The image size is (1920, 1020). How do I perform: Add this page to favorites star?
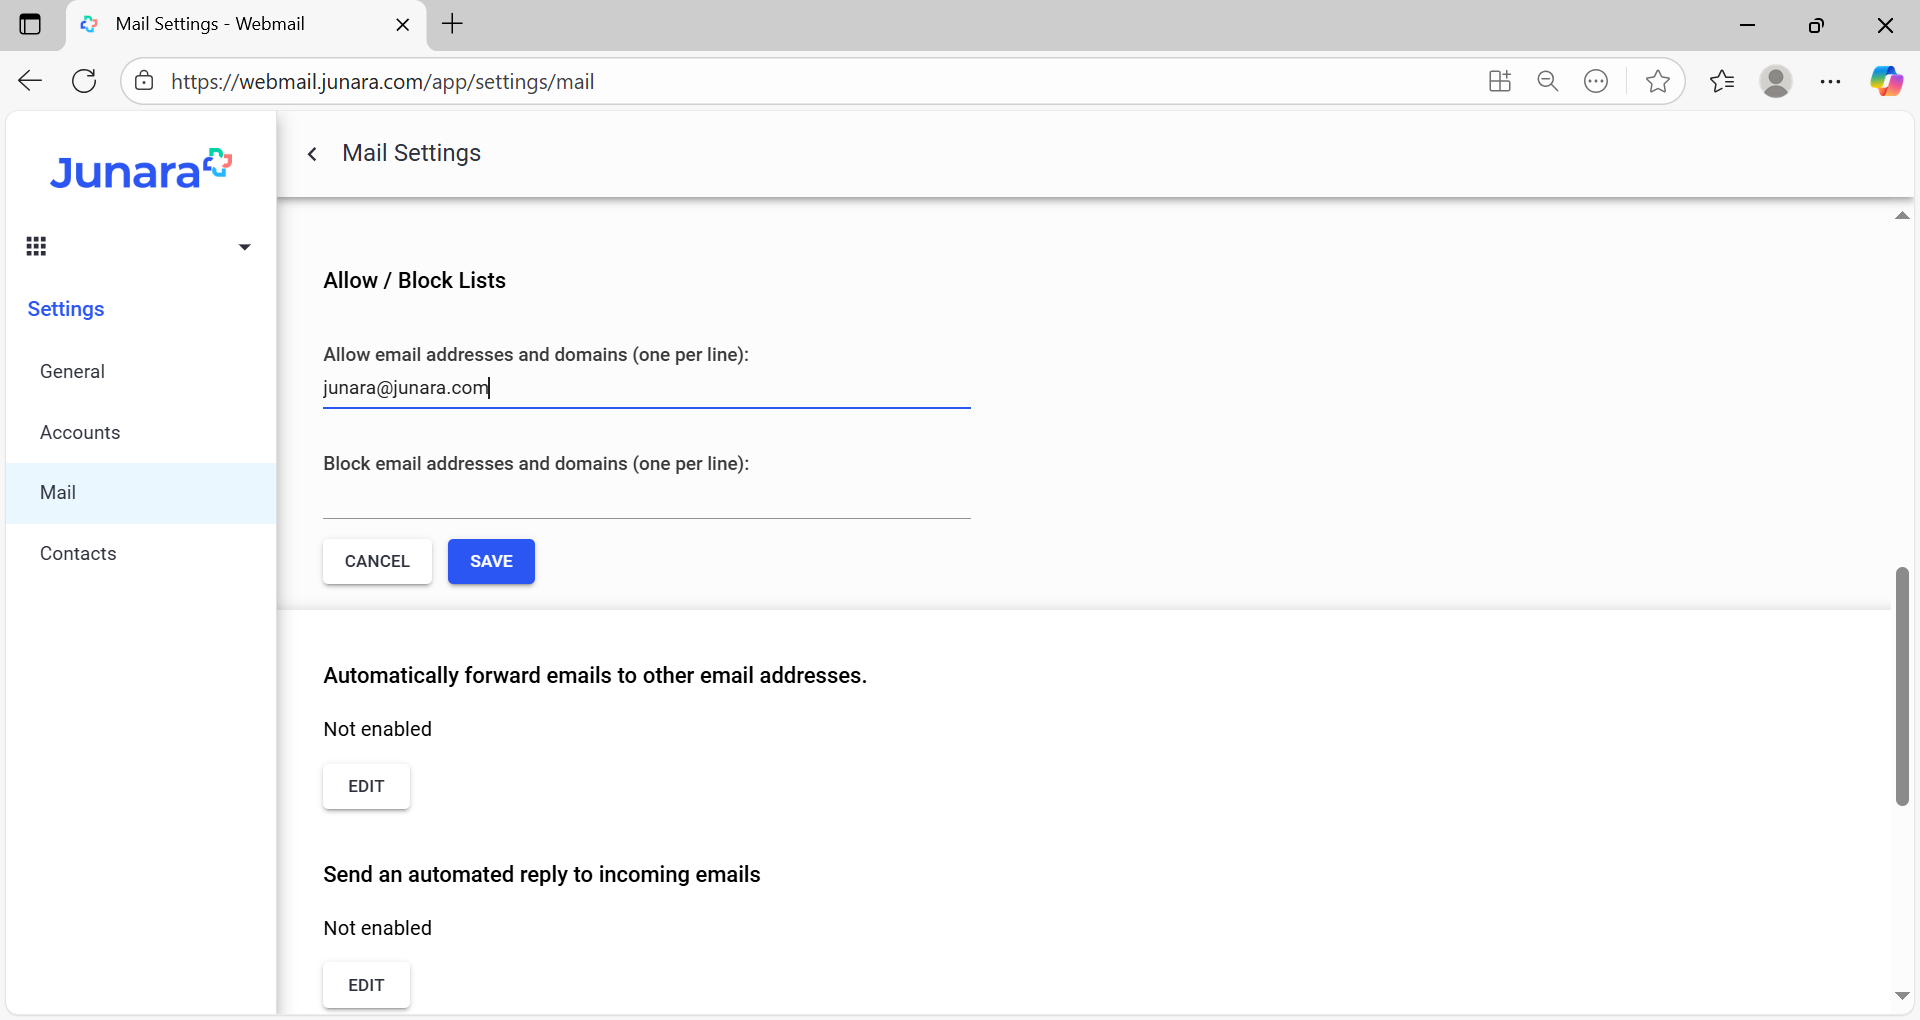1658,81
